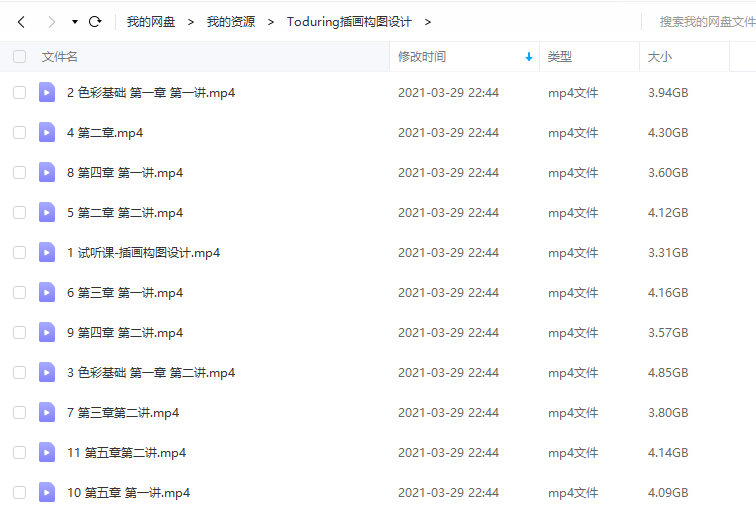The width and height of the screenshot is (756, 528).
Task: Open file 7 第三章第二讲.mp4
Action: pos(123,413)
